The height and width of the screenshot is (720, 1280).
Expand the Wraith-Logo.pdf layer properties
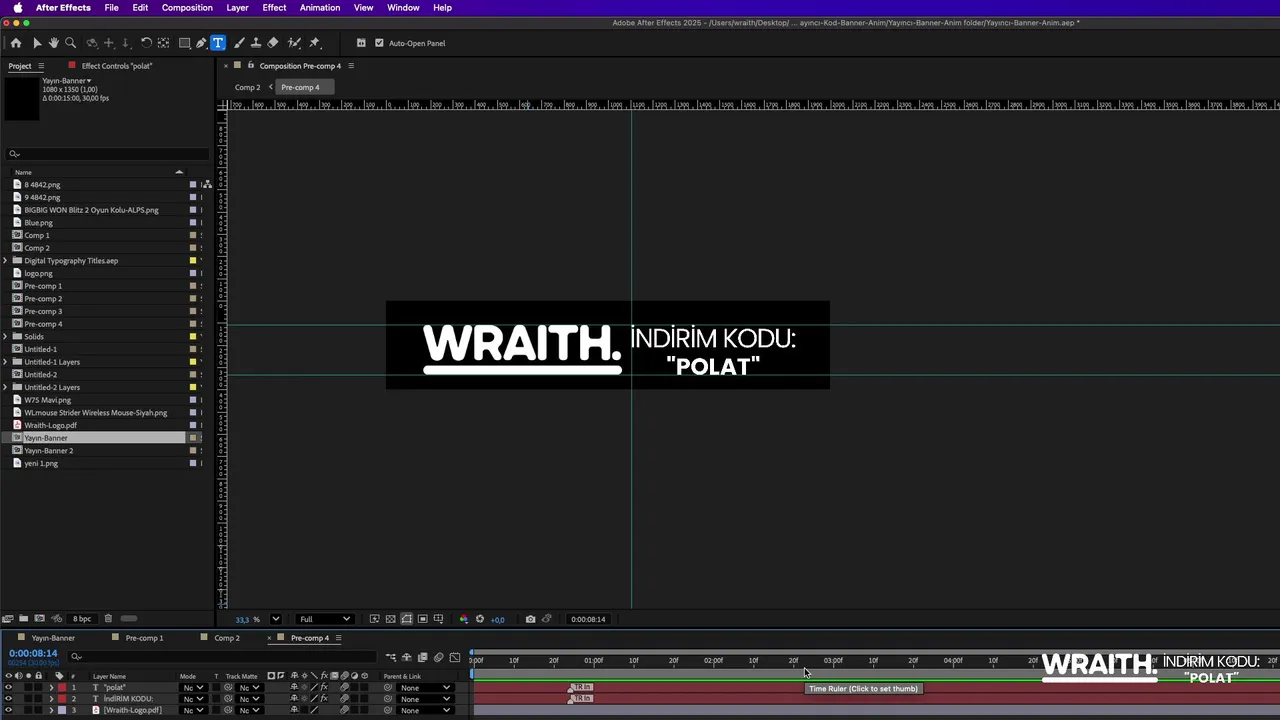pyautogui.click(x=51, y=710)
